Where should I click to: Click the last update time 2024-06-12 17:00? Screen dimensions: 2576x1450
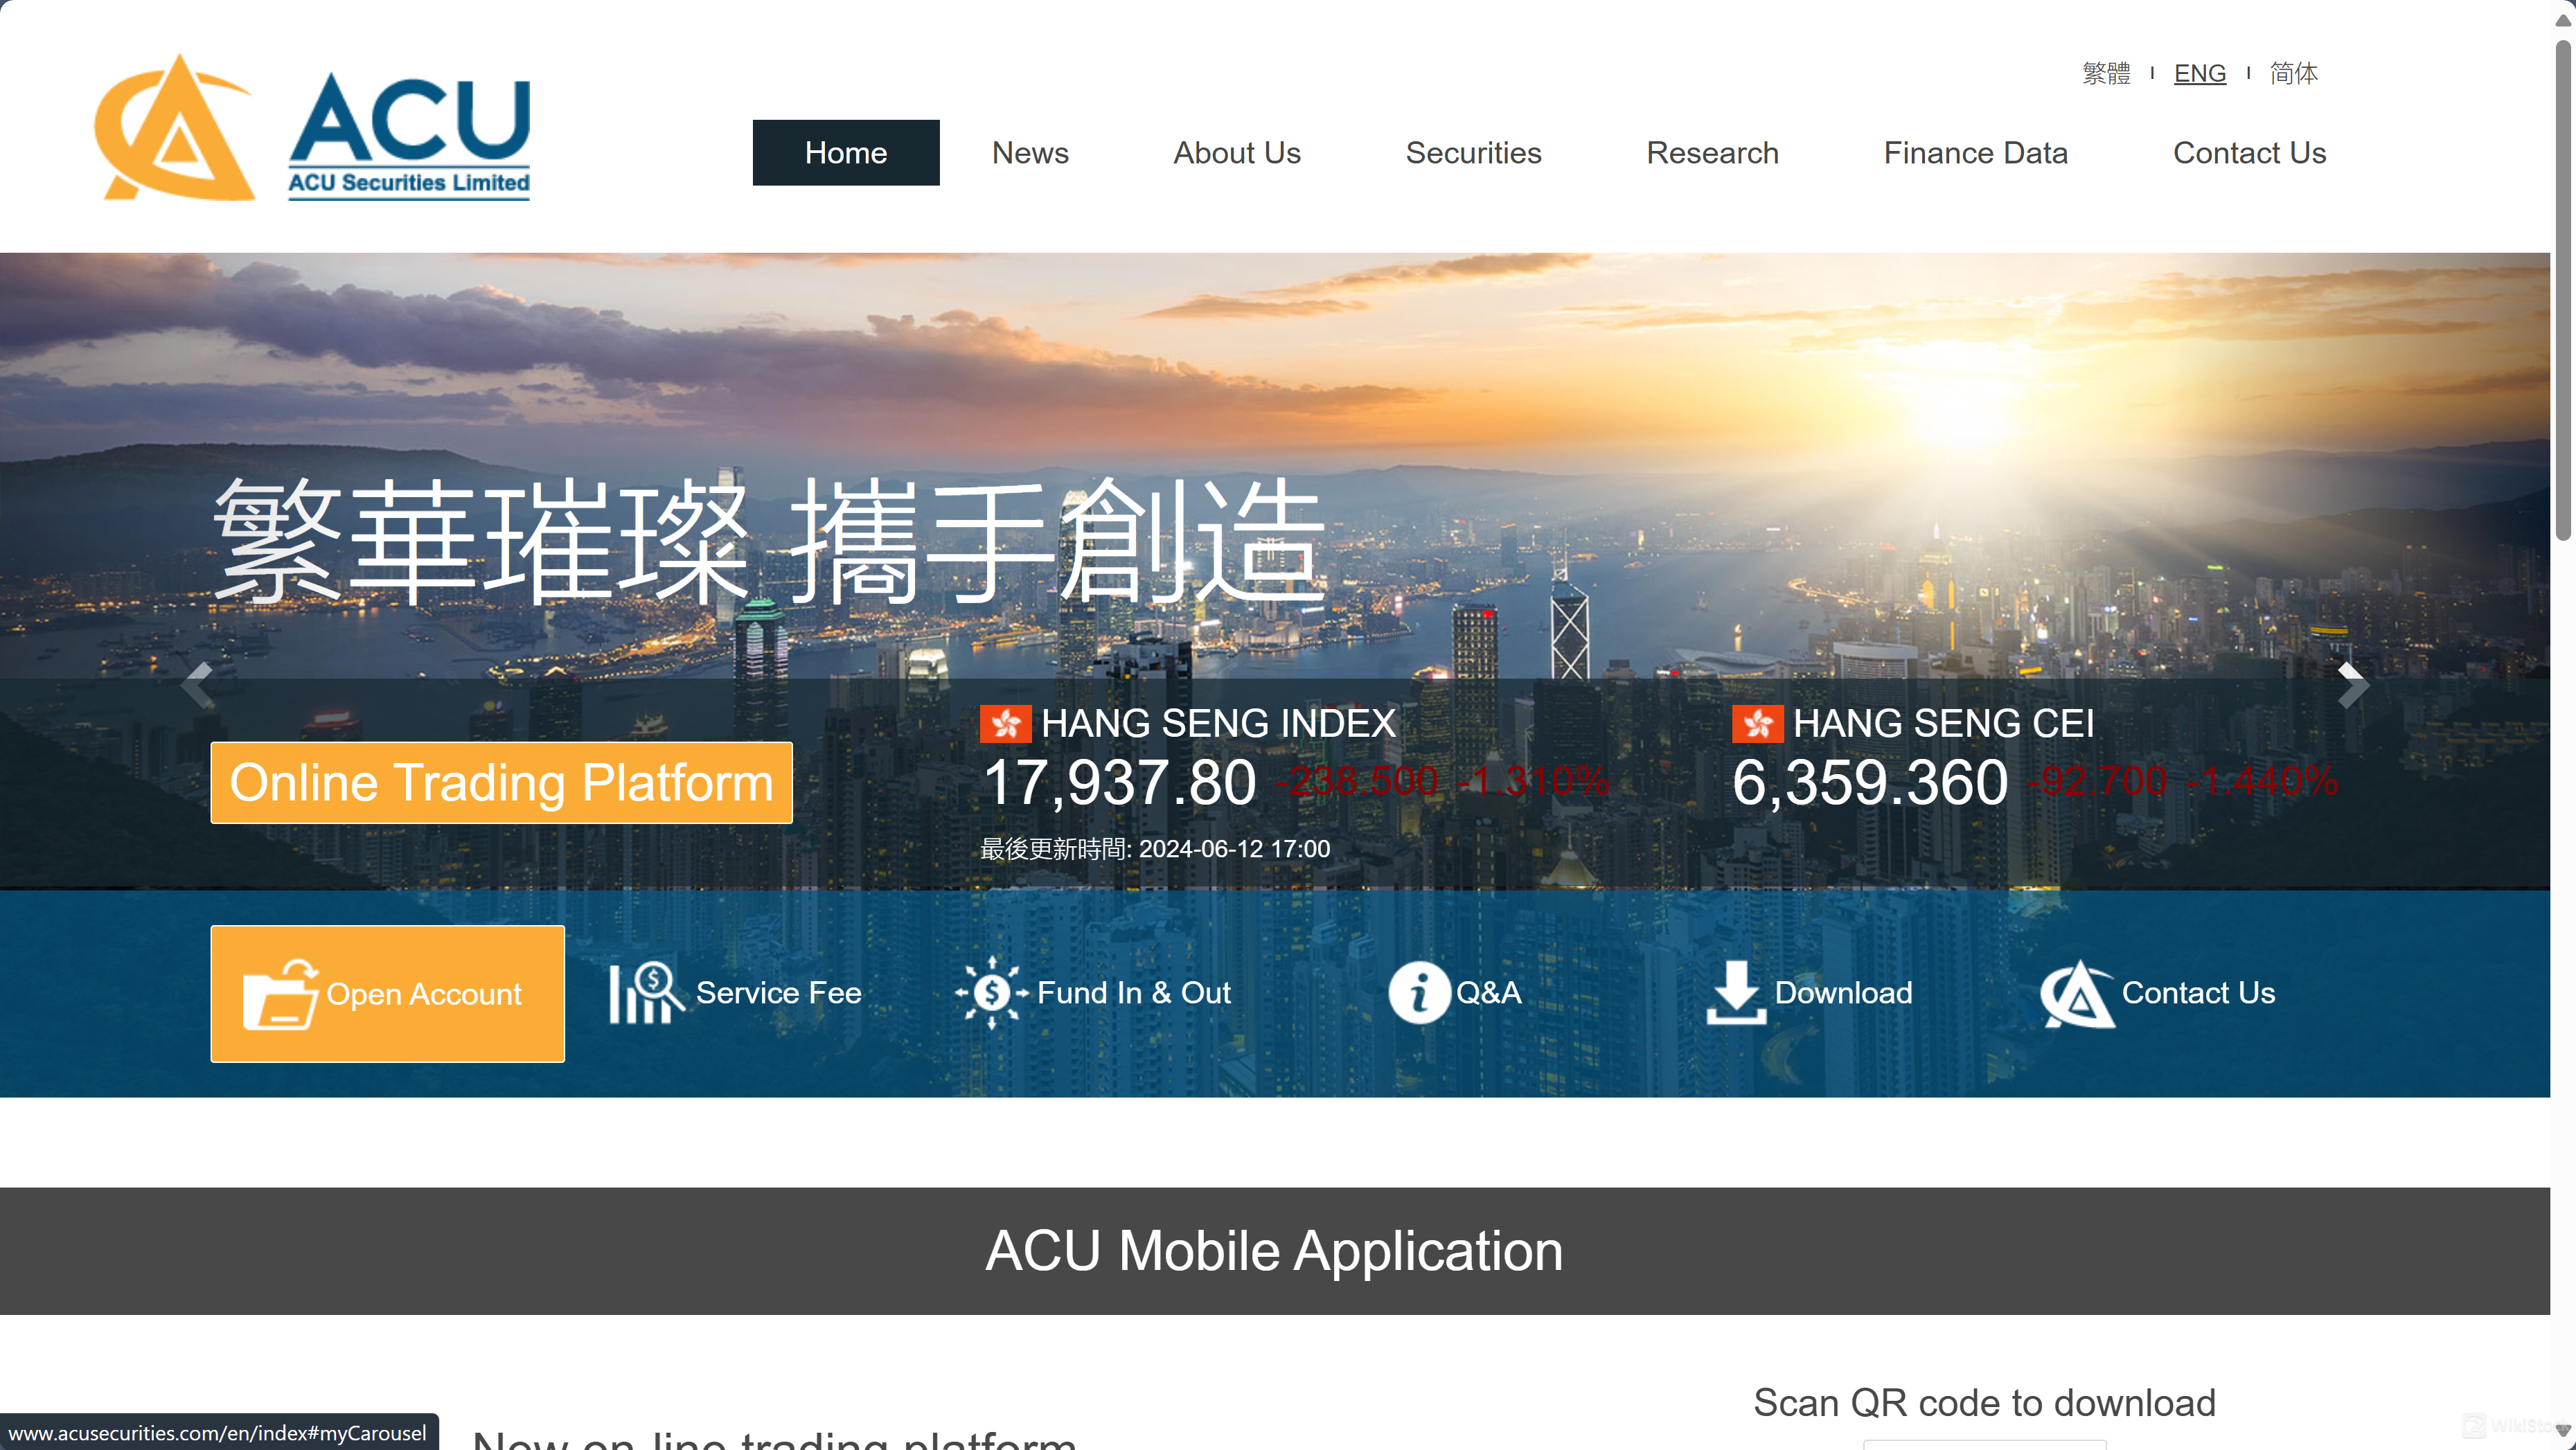pyautogui.click(x=1234, y=849)
